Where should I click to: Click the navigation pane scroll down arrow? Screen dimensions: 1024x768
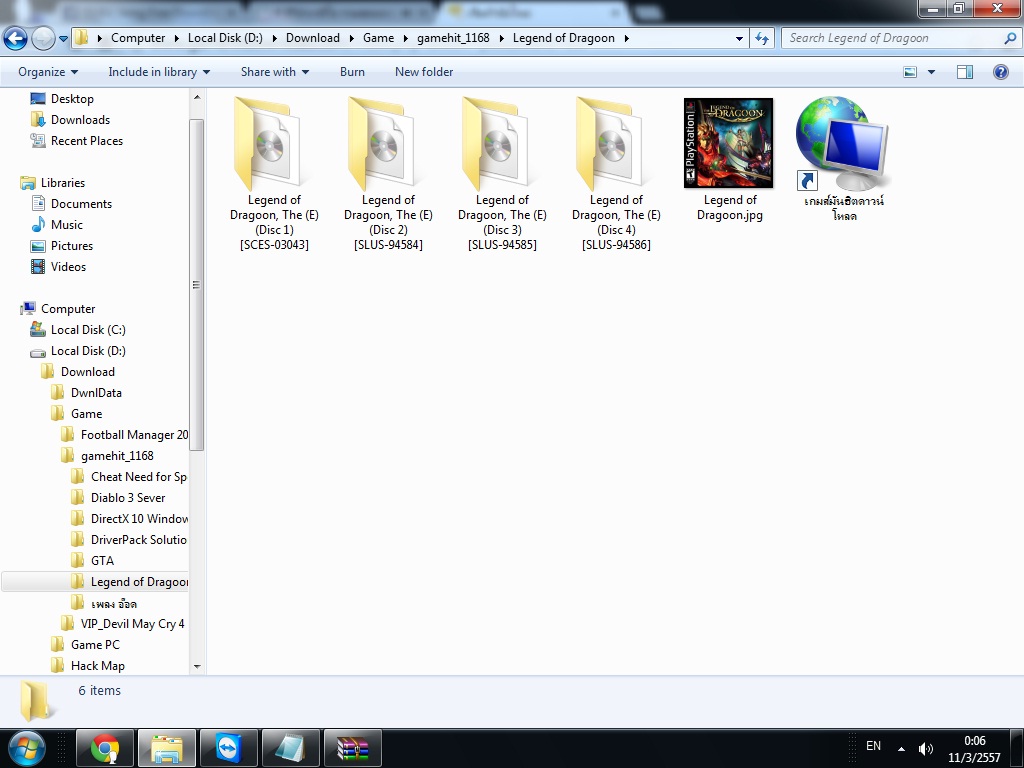pyautogui.click(x=197, y=666)
